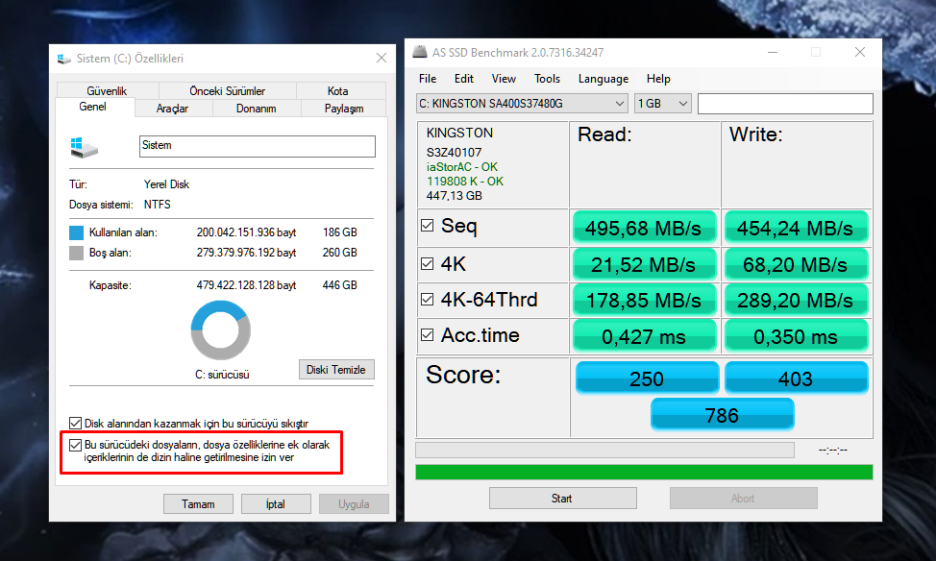Click the AS SSD Benchmark app icon in title bar
936x561 pixels.
420,52
